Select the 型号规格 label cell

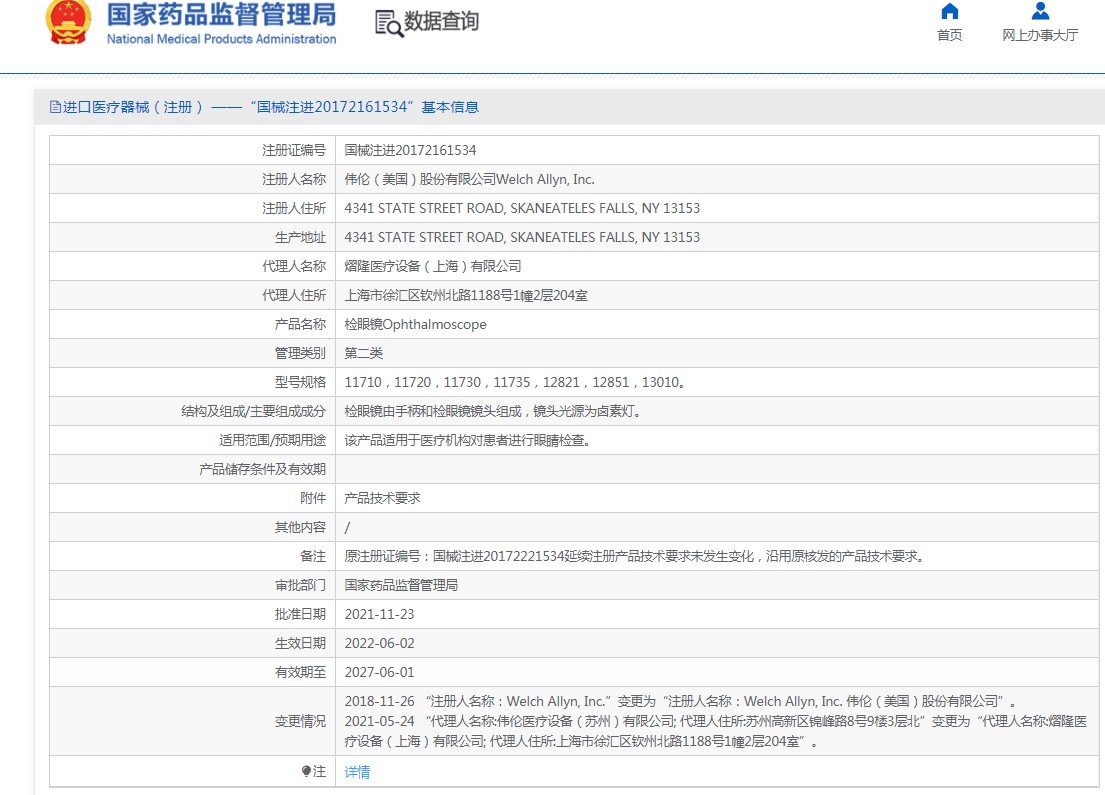click(192, 381)
